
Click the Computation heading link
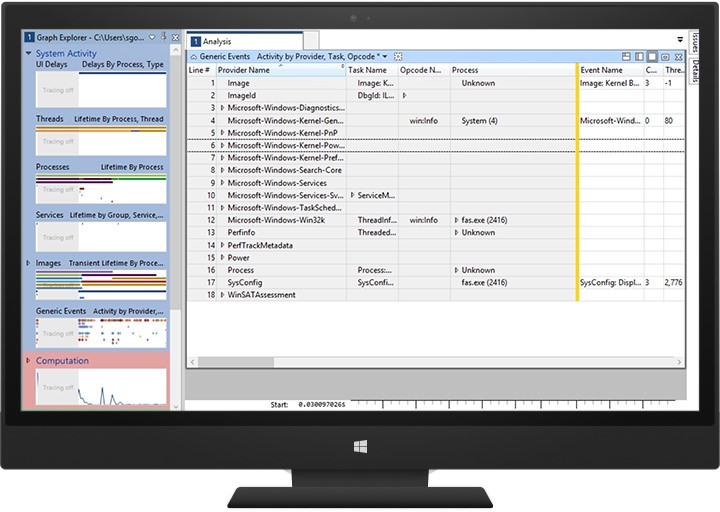62,360
